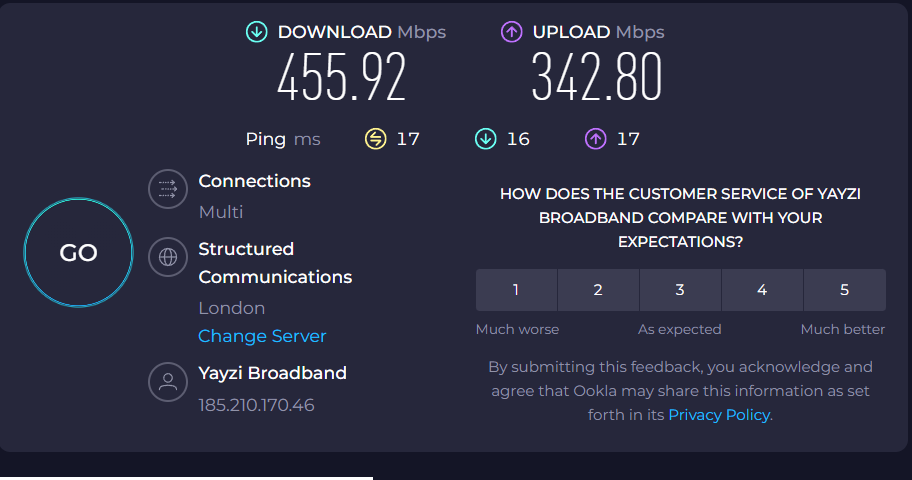Open the Change Server link

tap(262, 336)
